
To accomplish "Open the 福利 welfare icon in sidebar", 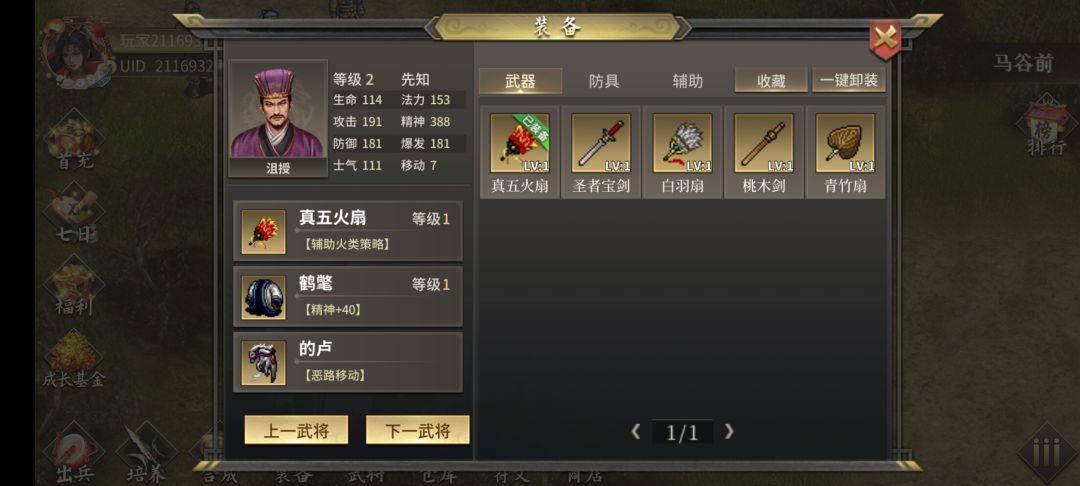I will point(74,286).
